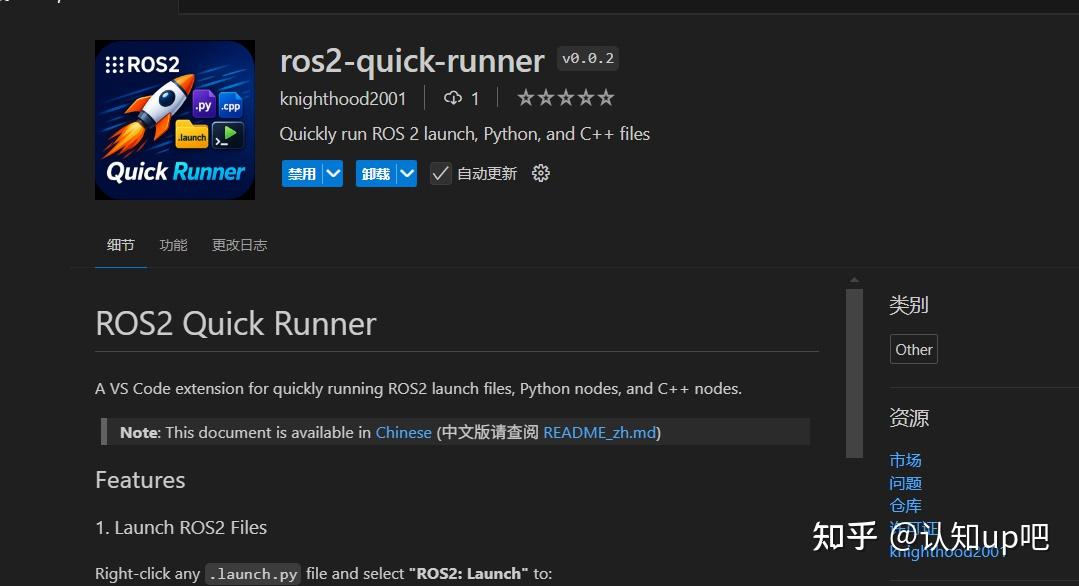The height and width of the screenshot is (586, 1079).
Task: Click the five-star rating
Action: coord(566,98)
